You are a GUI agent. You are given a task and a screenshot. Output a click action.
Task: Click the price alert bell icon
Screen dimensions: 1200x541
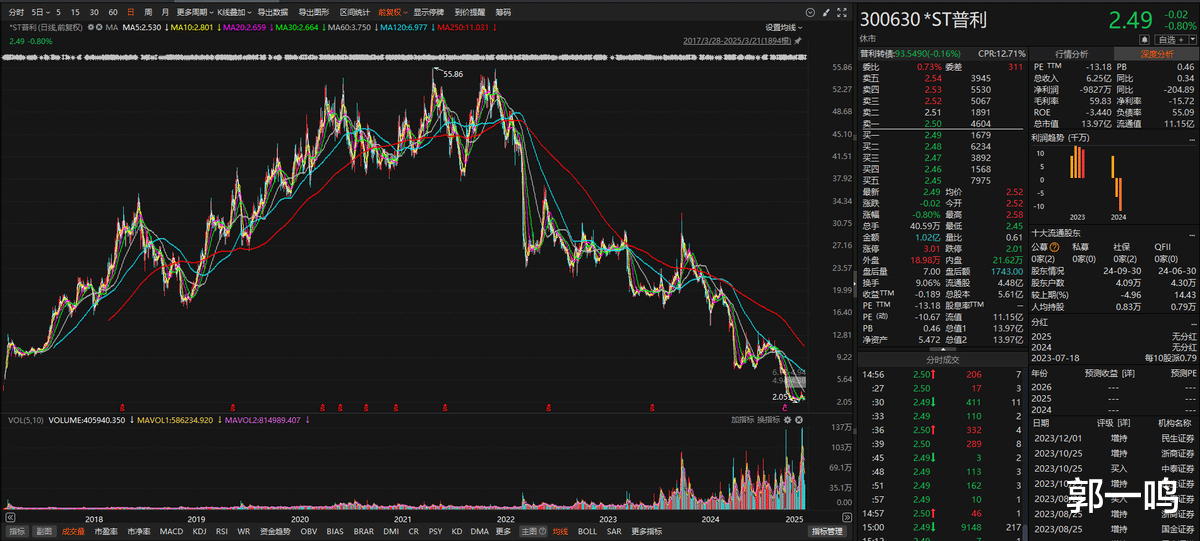coord(1144,39)
